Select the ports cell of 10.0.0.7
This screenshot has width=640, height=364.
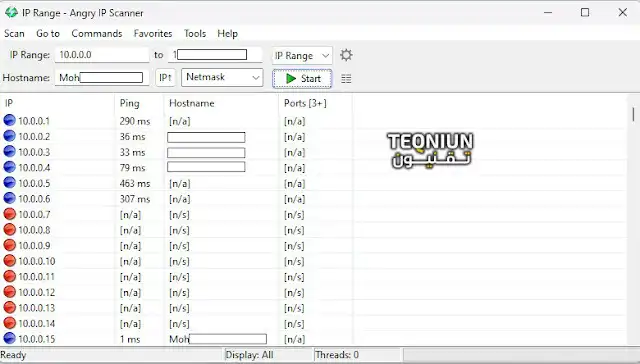[294, 215]
